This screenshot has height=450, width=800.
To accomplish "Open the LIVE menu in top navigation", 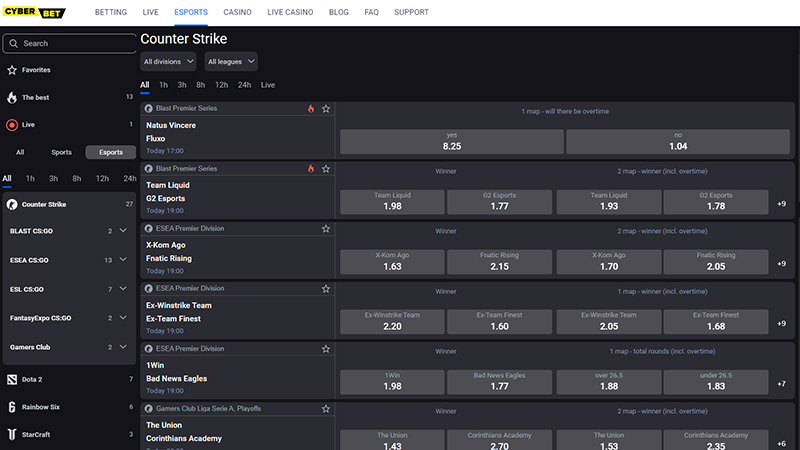I will [151, 12].
